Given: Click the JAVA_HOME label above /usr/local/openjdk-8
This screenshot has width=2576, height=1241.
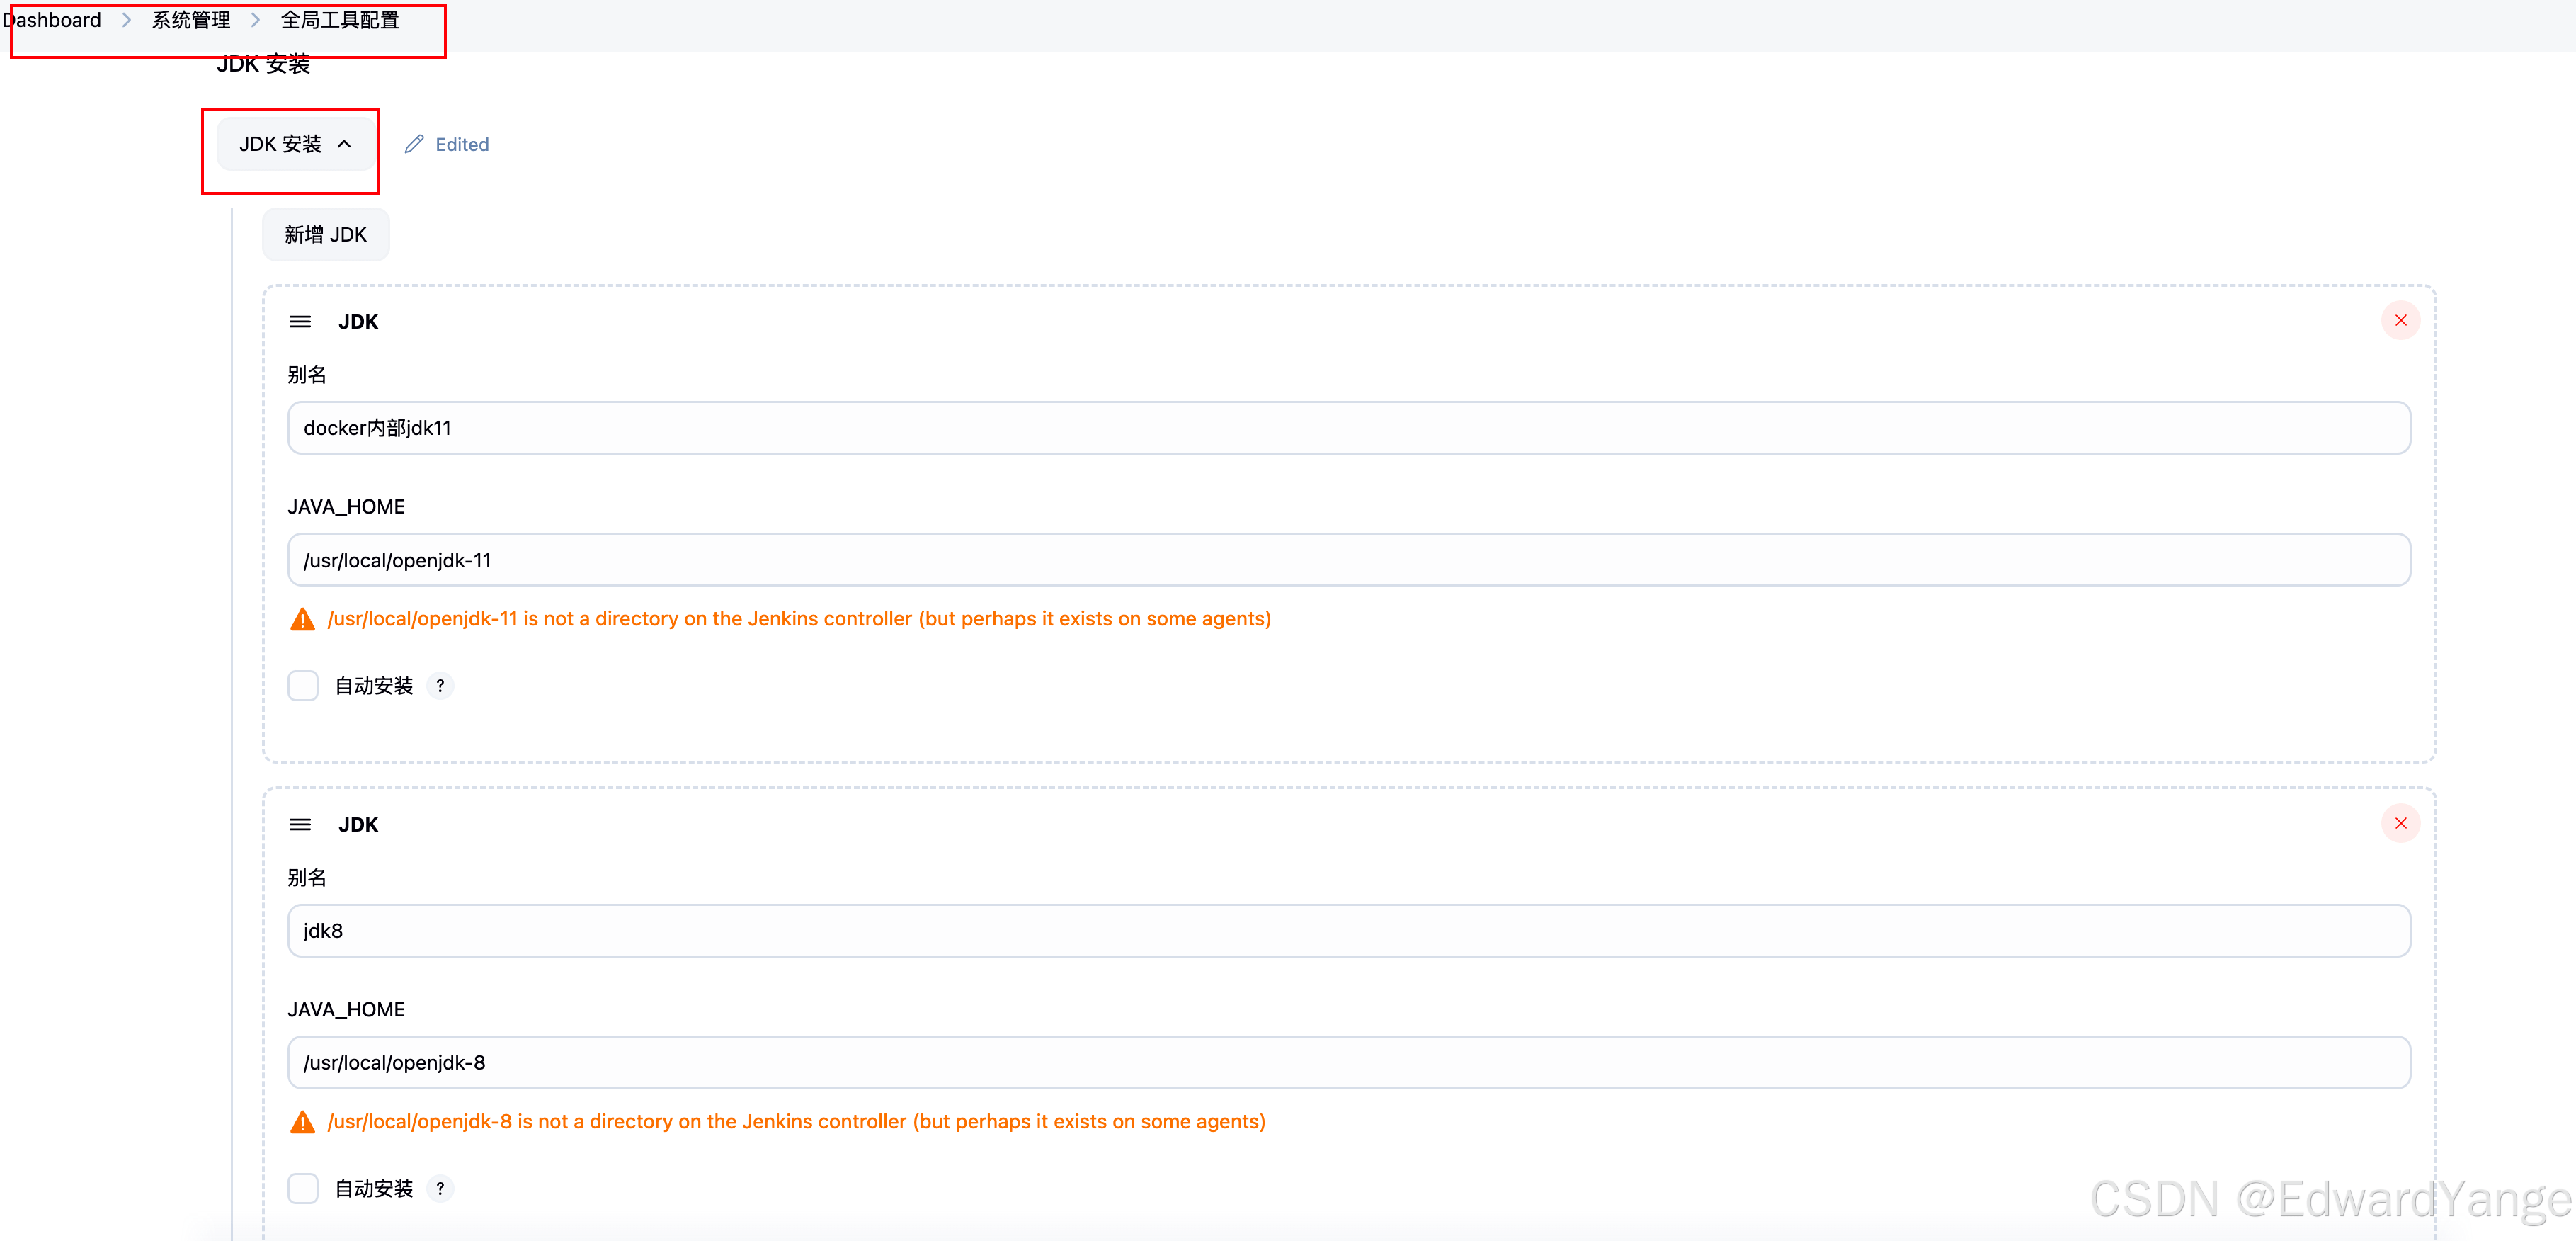Looking at the screenshot, I should coord(346,1010).
